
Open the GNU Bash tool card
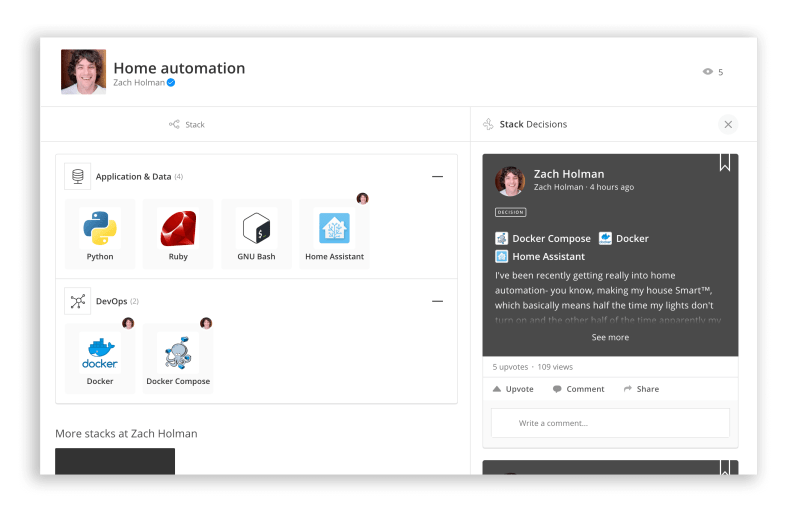pos(256,234)
